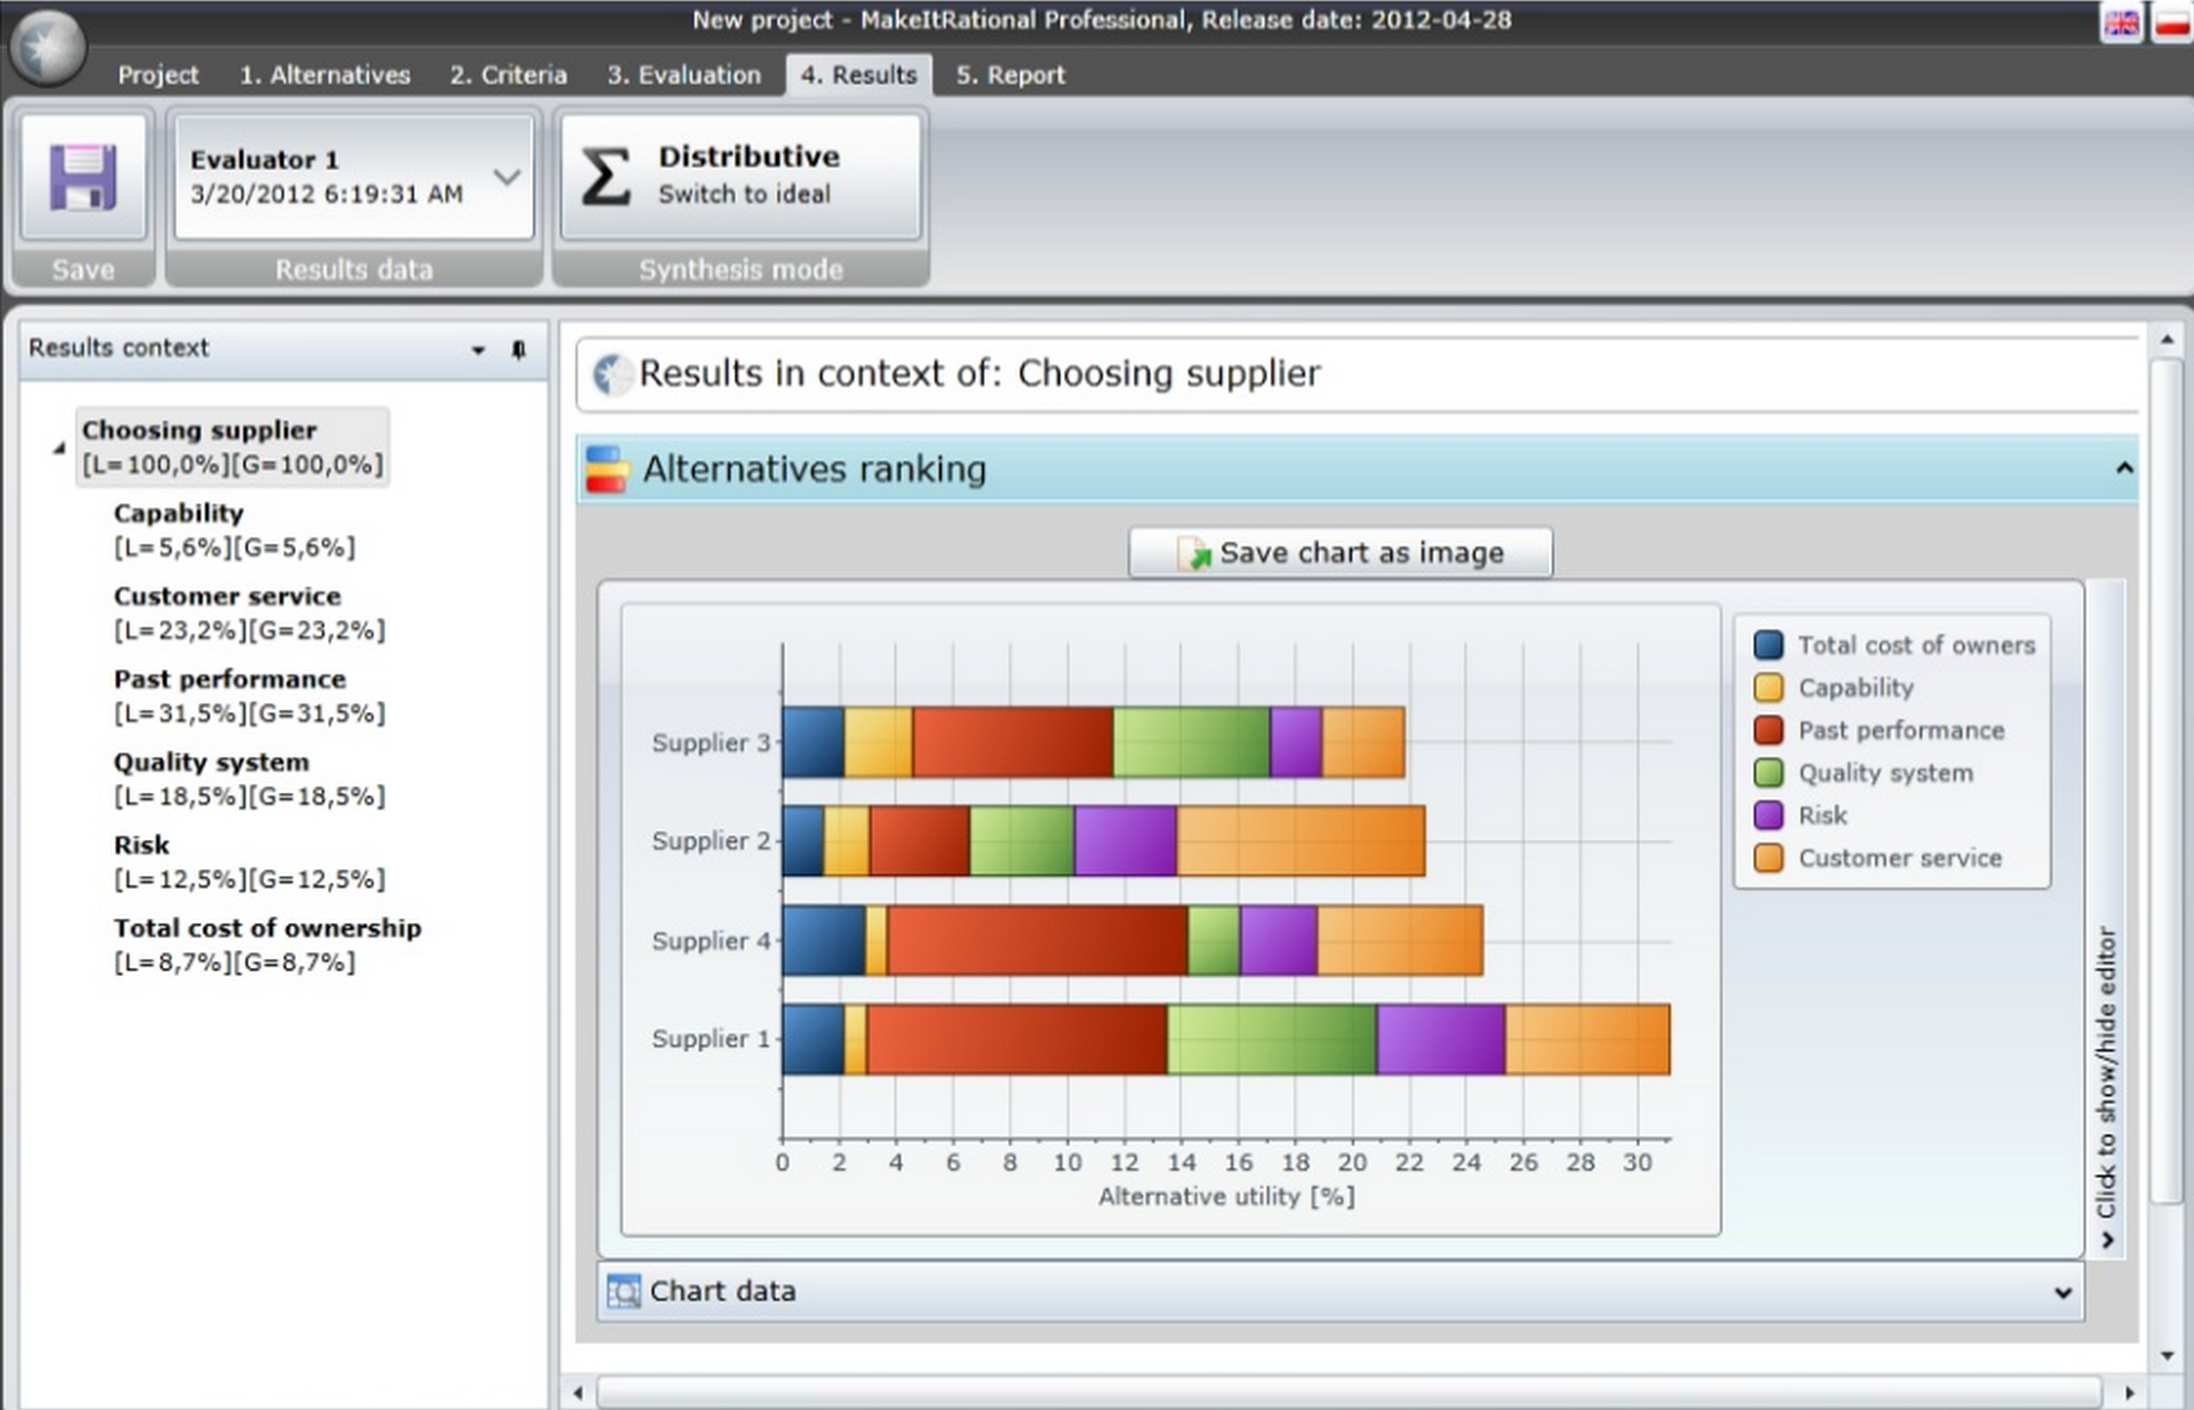
Task: Select the Polish flag language icon
Action: [x=2170, y=22]
